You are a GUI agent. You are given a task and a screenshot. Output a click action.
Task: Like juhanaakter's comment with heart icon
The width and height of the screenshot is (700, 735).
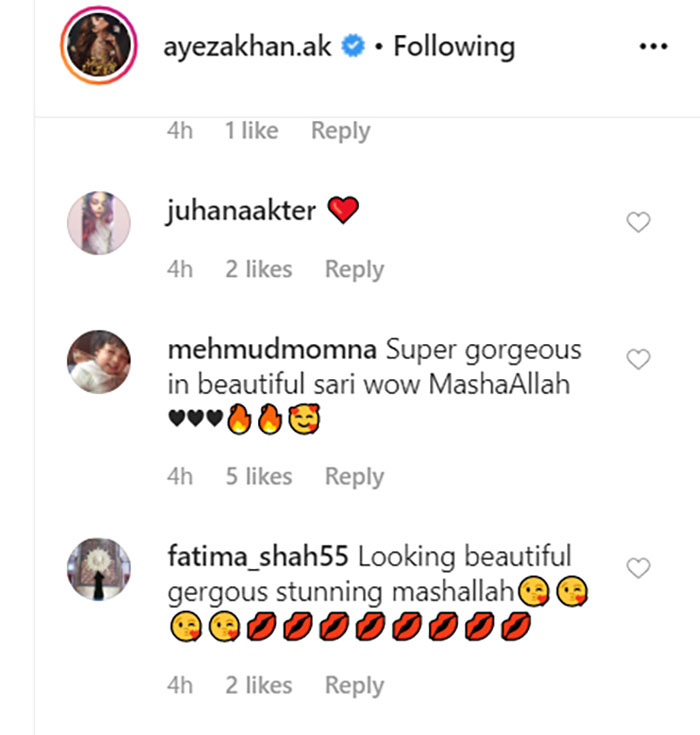point(637,223)
